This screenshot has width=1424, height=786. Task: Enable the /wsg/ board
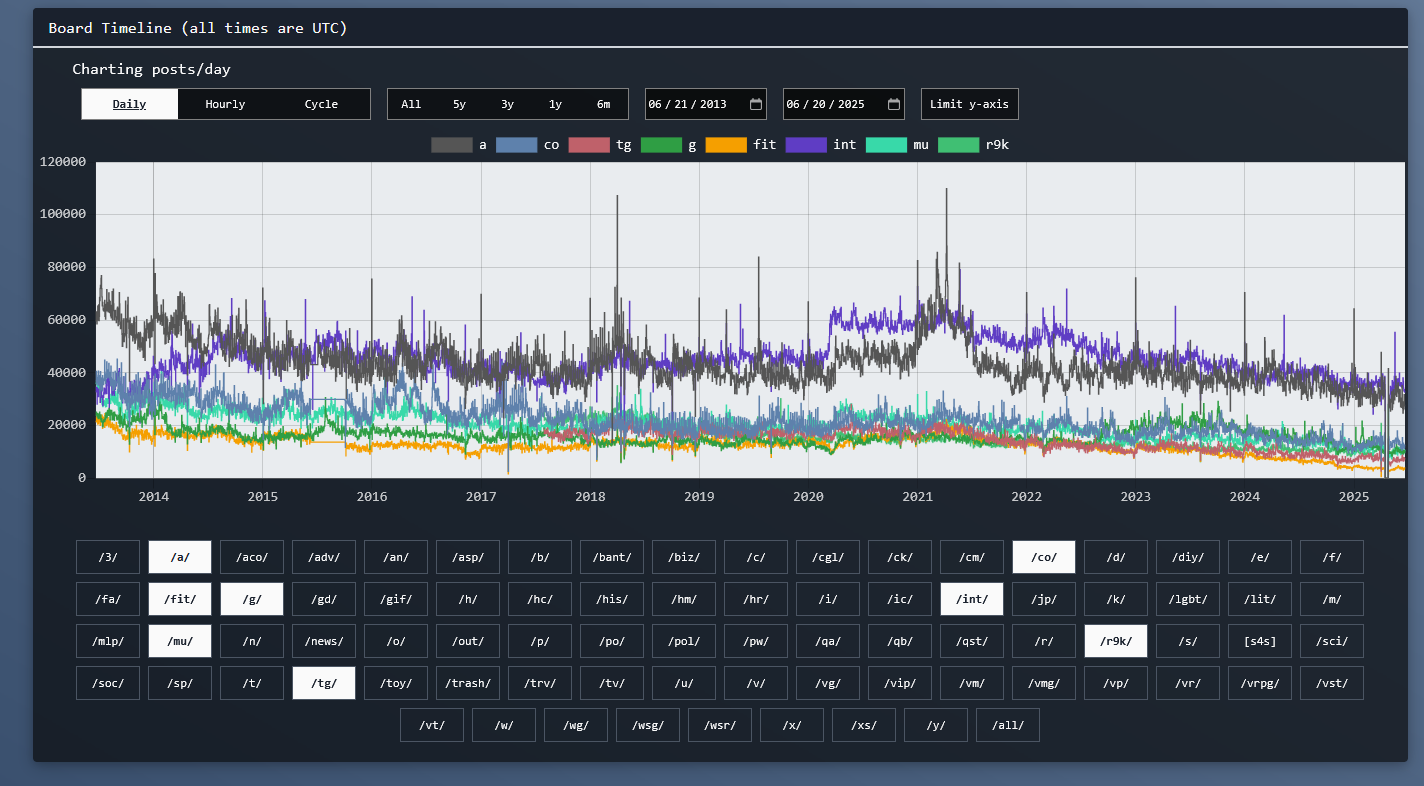[x=648, y=725]
